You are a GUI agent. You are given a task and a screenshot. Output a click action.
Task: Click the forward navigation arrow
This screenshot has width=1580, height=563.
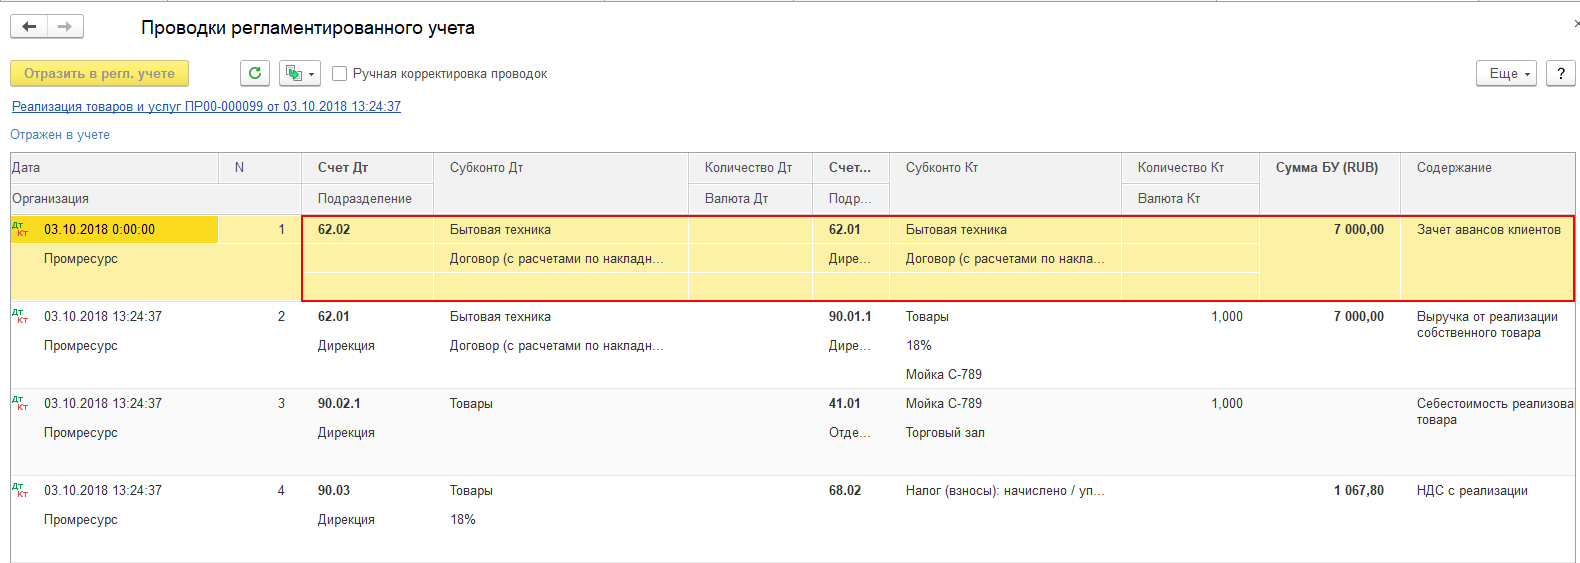tap(65, 27)
